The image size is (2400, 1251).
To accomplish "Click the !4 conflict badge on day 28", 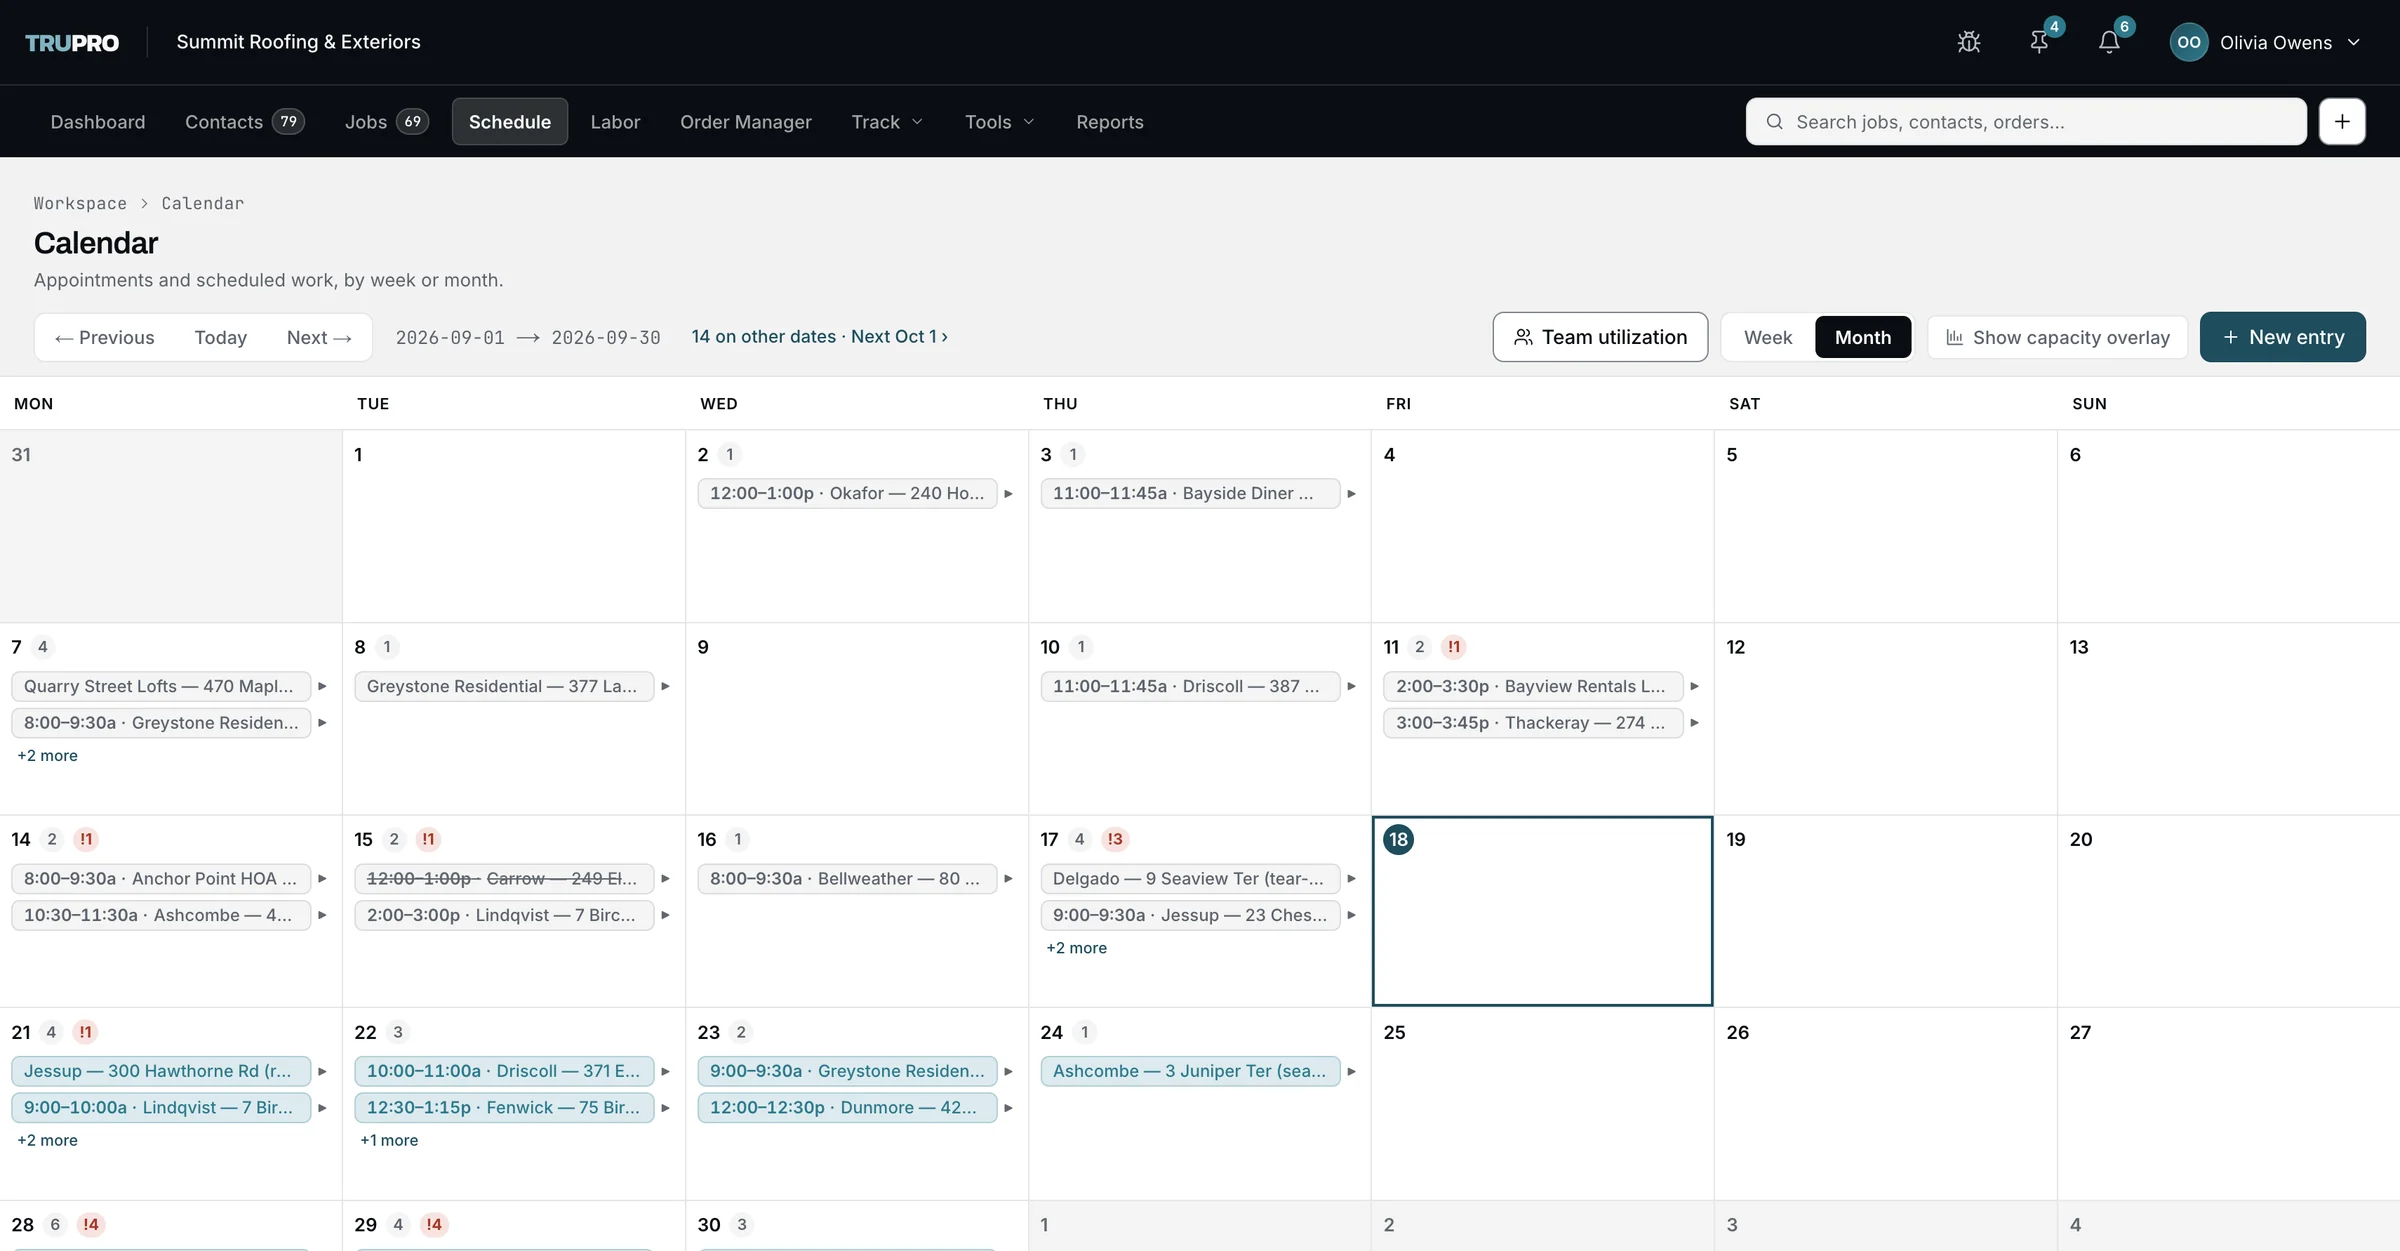I will (x=91, y=1224).
